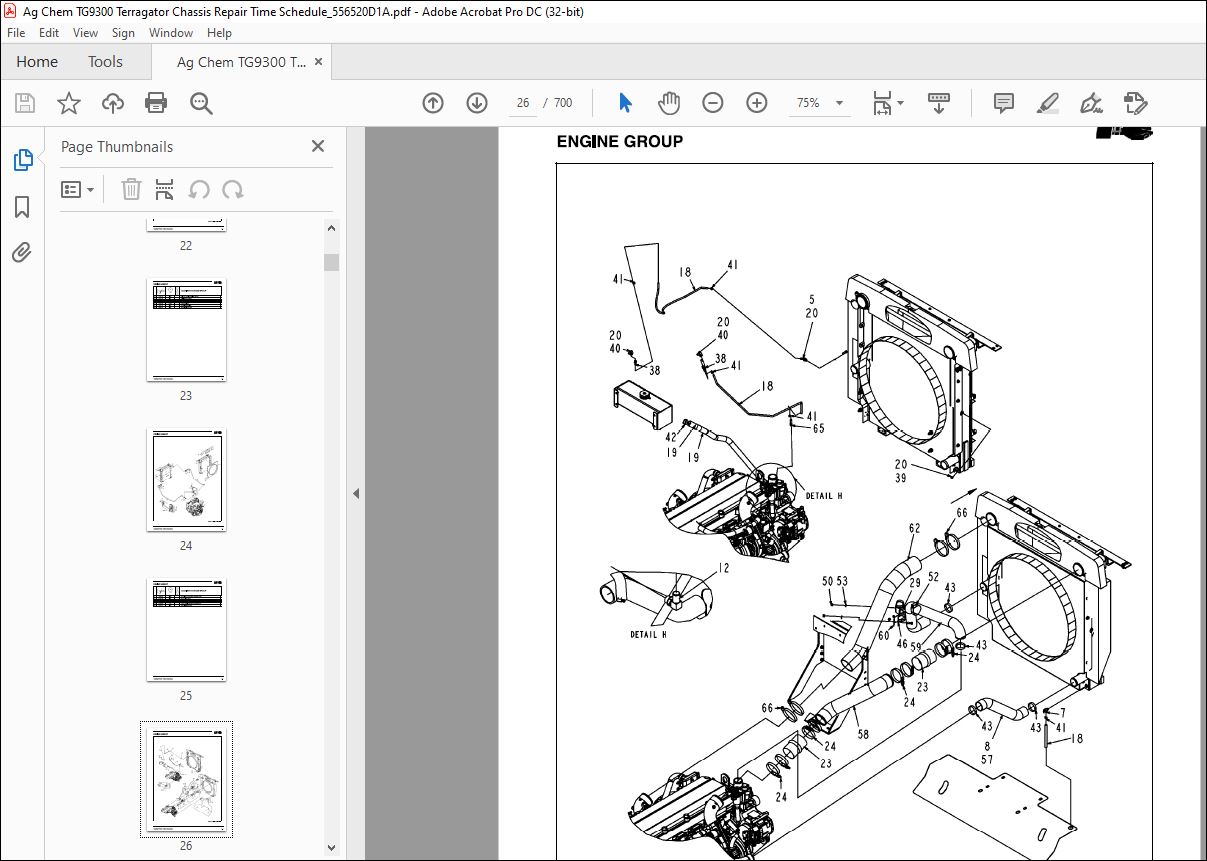Viewport: 1207px width, 861px height.
Task: Zoom out with minus button
Action: click(713, 103)
